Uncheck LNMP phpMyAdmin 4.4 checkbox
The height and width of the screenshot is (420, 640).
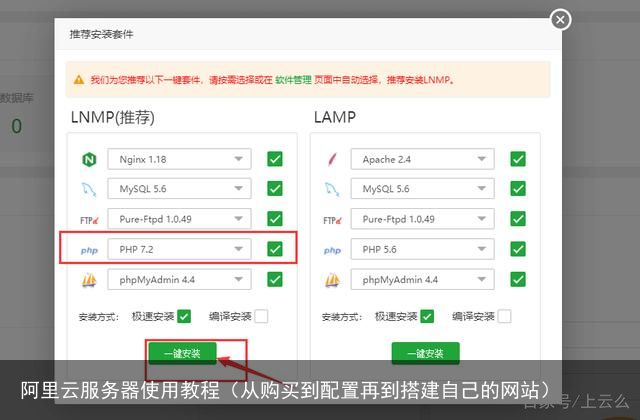275,280
